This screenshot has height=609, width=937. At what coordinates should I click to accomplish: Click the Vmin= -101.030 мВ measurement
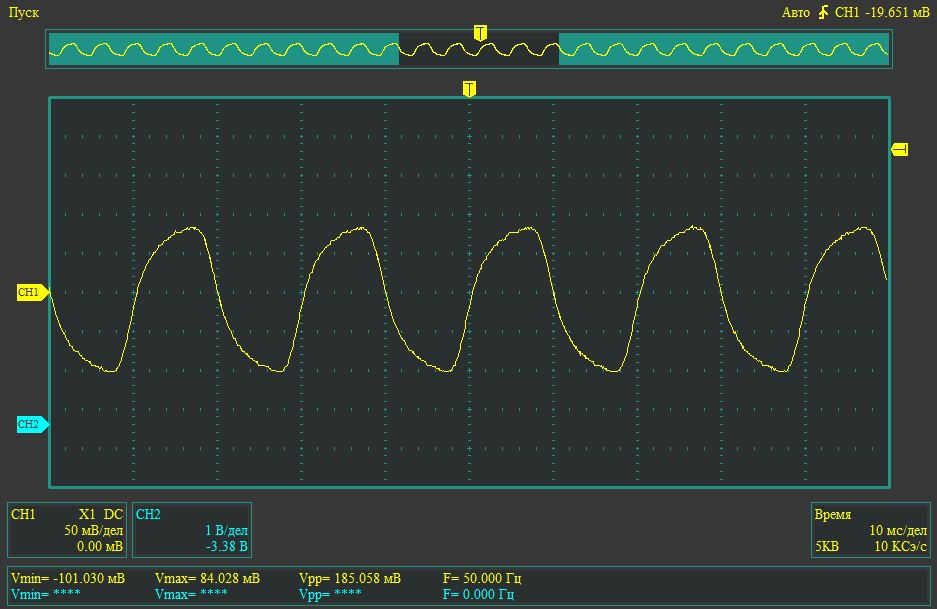click(x=68, y=579)
